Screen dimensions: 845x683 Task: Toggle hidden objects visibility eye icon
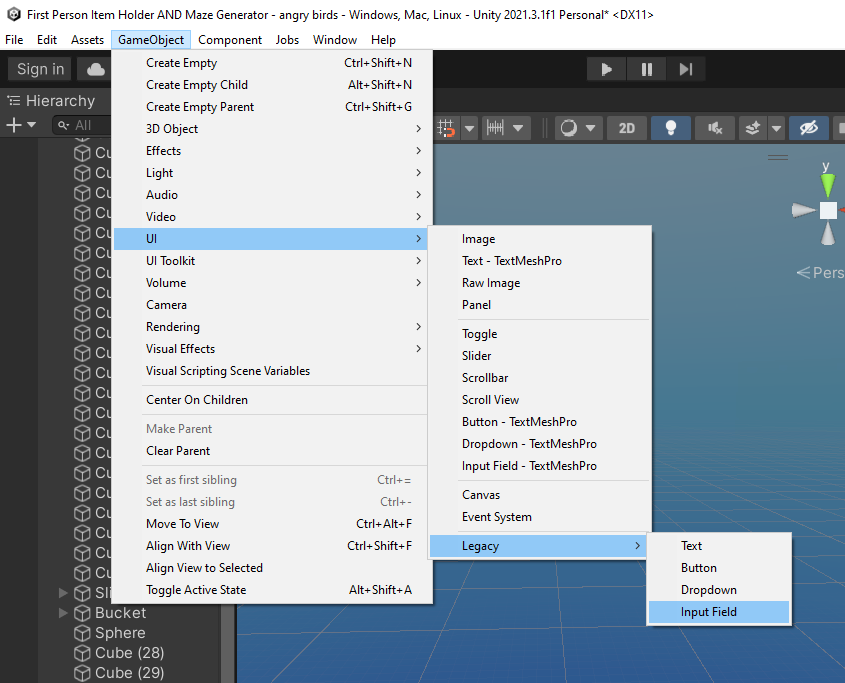pos(808,128)
